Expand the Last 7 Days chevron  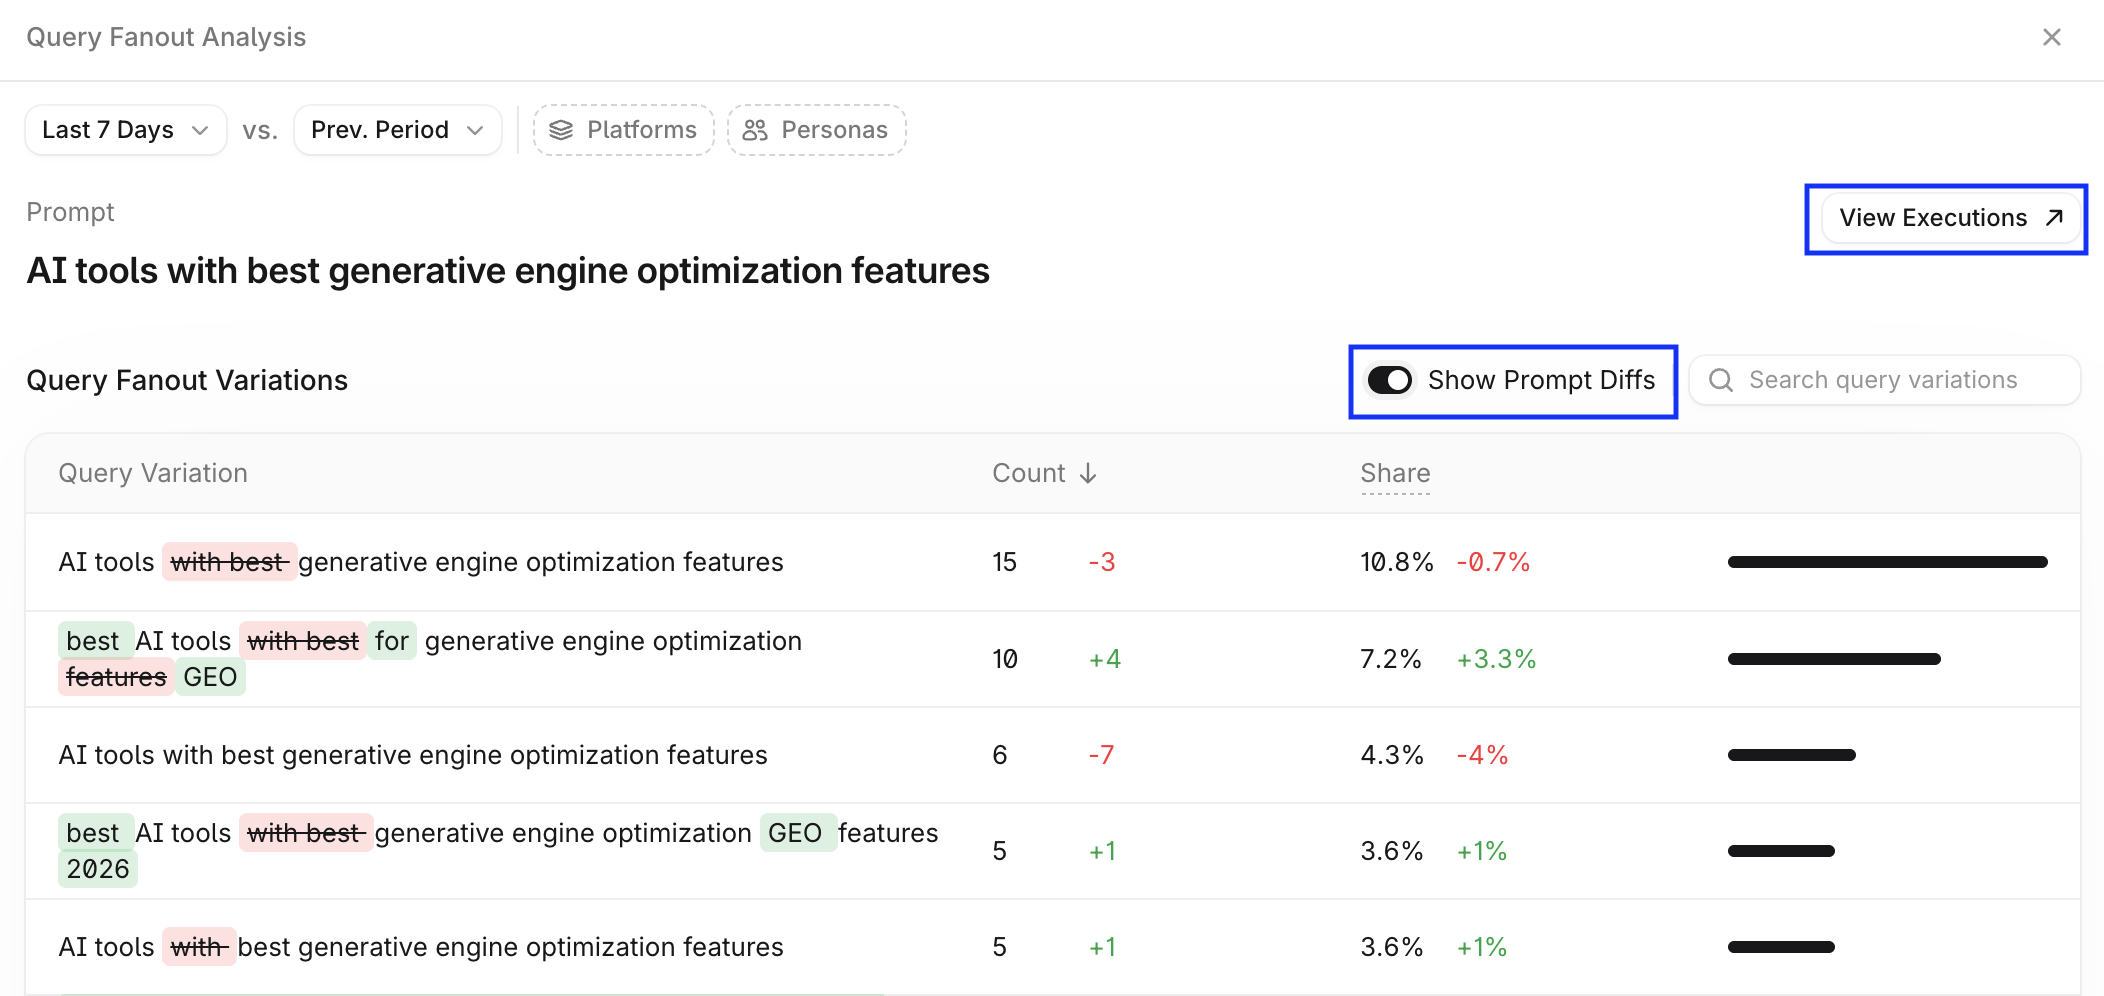point(200,130)
